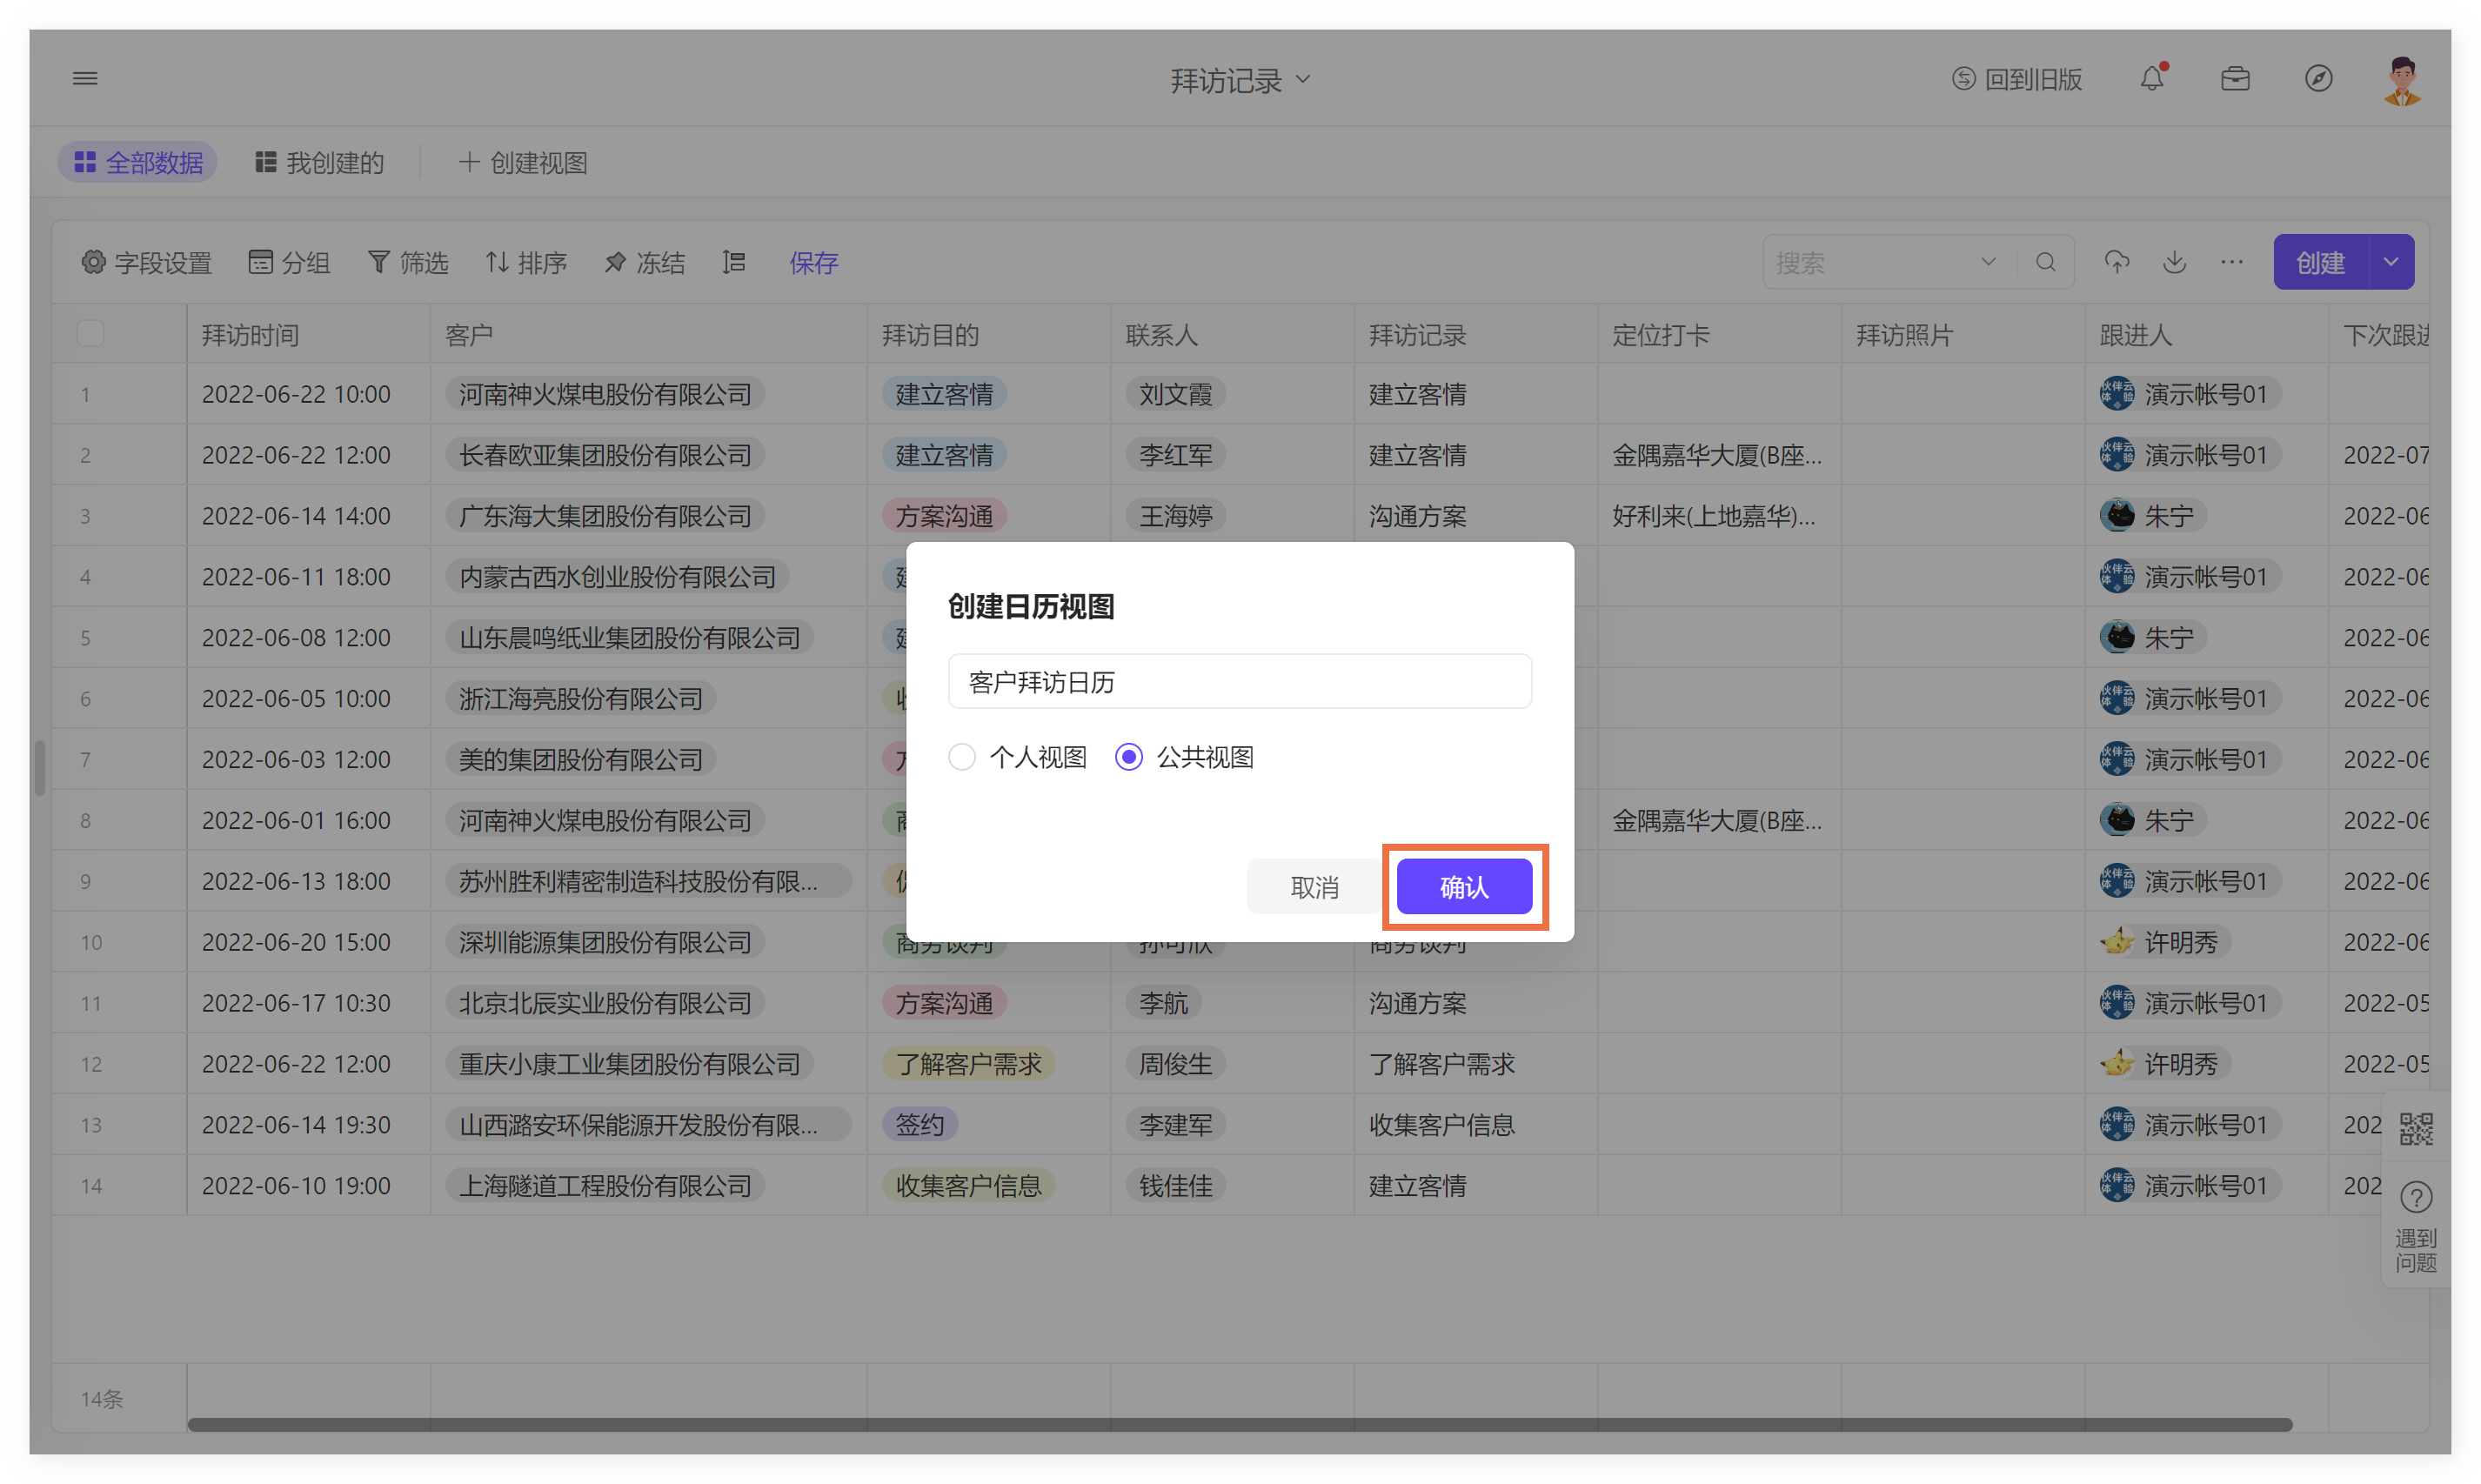Open the search field dropdown chevron
The width and height of the screenshot is (2481, 1484).
[x=1988, y=262]
